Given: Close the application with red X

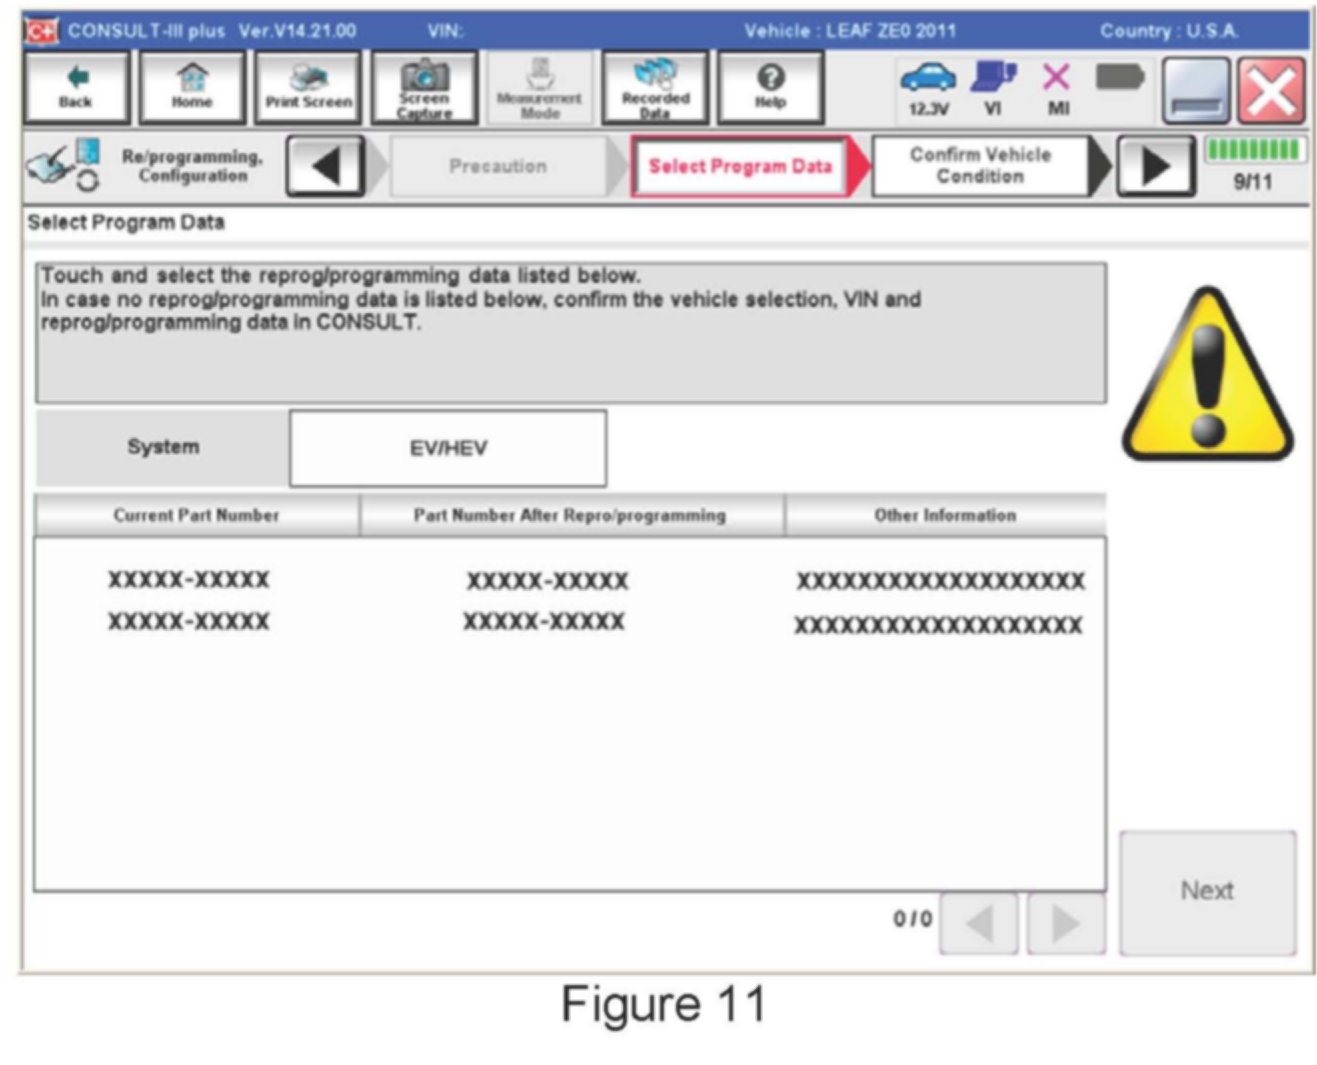Looking at the screenshot, I should (1271, 92).
